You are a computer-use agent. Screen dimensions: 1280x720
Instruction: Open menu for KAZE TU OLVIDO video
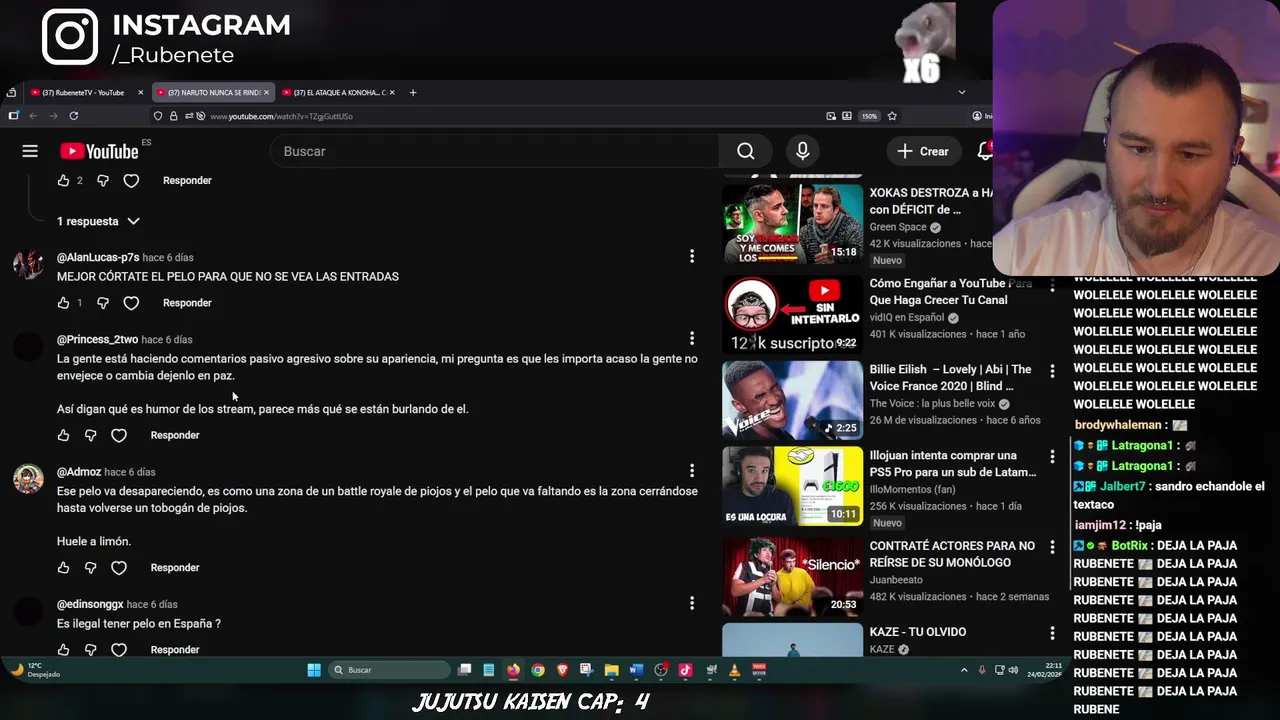pyautogui.click(x=1052, y=633)
